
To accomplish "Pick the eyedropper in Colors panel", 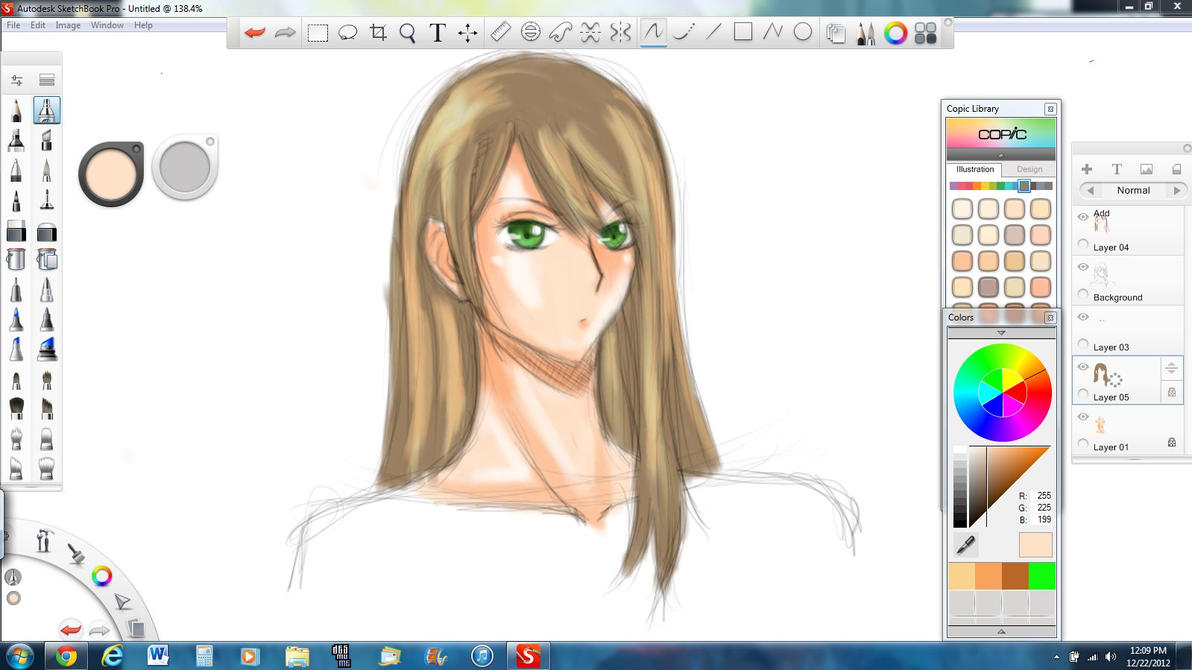I will [966, 545].
